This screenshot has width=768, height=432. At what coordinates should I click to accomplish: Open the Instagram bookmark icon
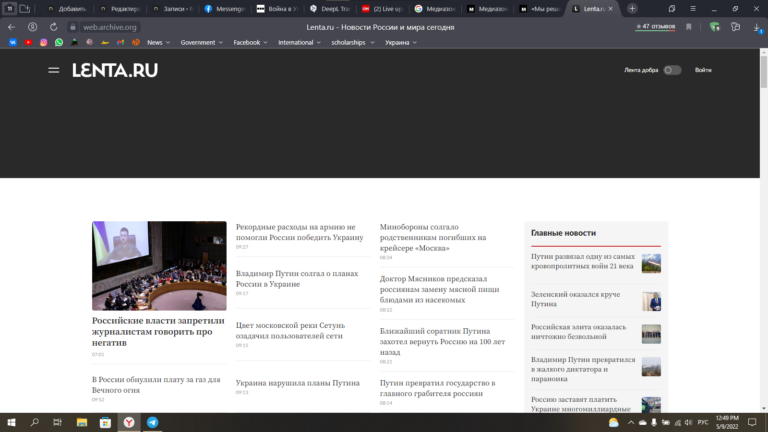(44, 43)
